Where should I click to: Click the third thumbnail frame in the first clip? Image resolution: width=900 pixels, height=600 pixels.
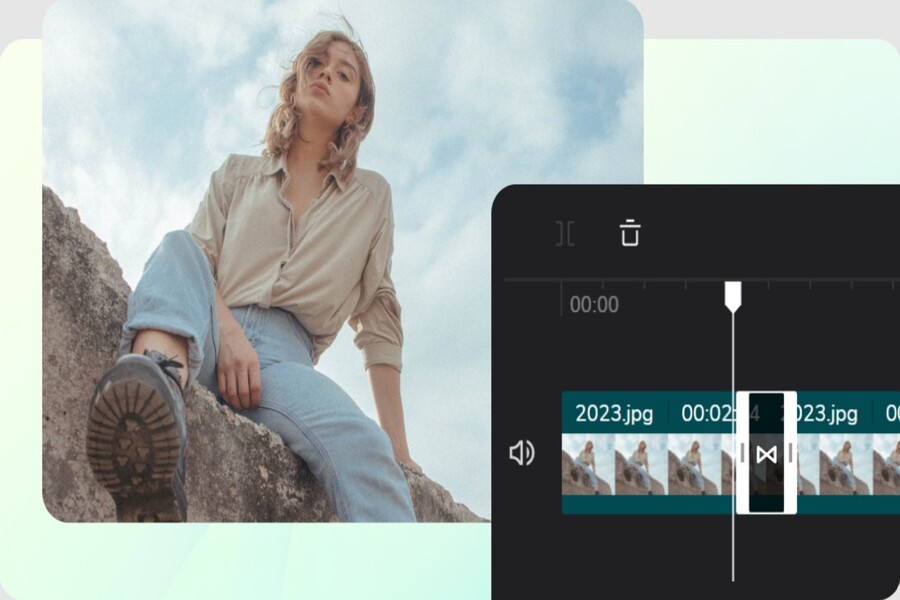click(x=693, y=463)
